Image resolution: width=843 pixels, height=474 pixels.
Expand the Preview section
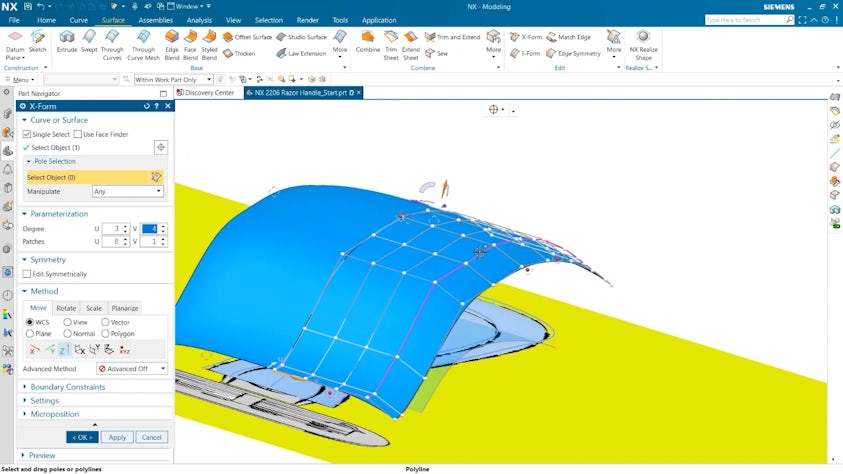point(41,455)
